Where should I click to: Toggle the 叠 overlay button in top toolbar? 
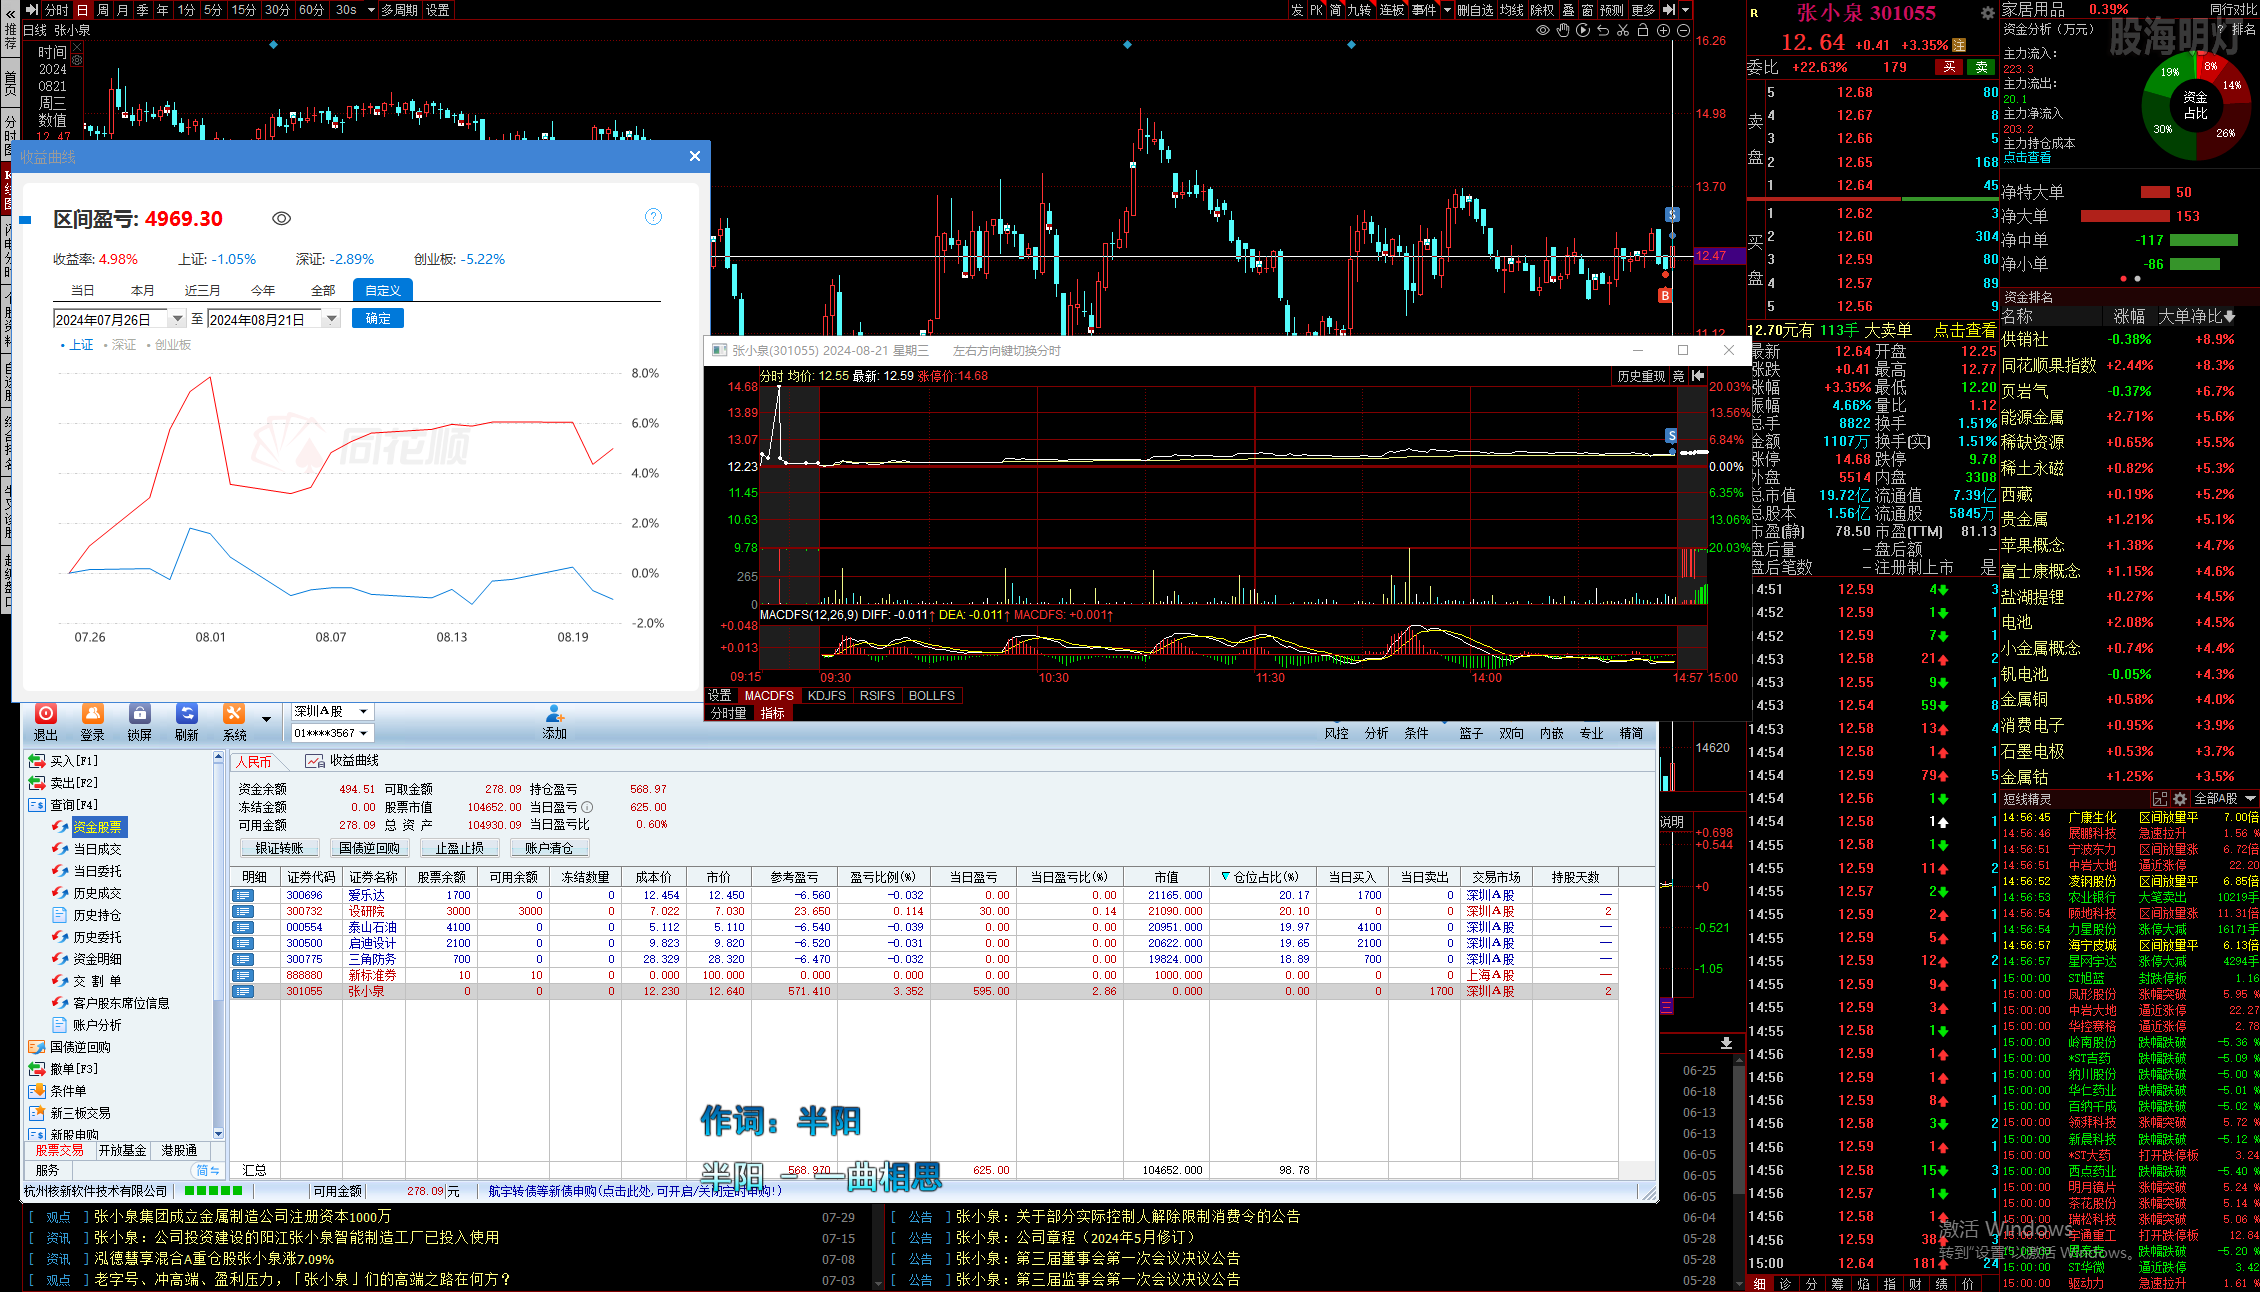[x=1568, y=10]
